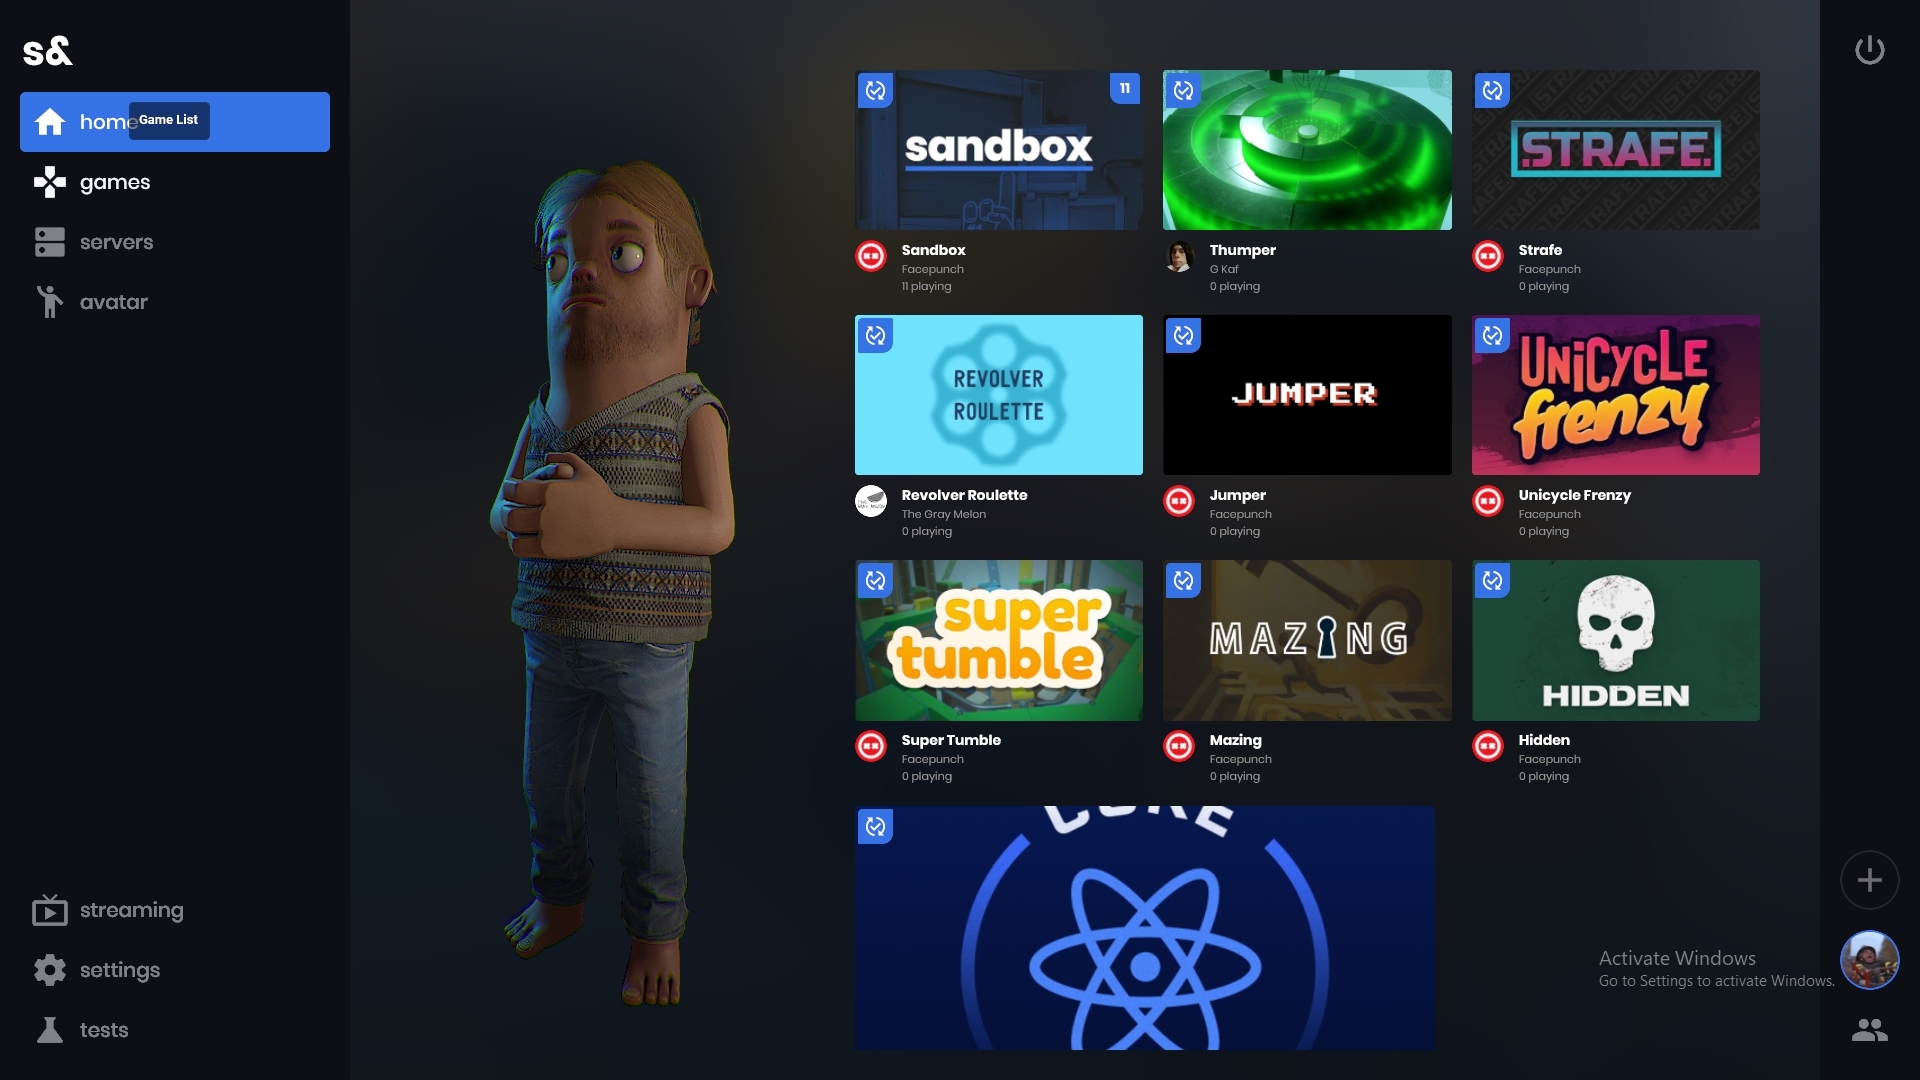The image size is (1920, 1080).
Task: Click the refresh icon on Strafe game
Action: pyautogui.click(x=1491, y=90)
